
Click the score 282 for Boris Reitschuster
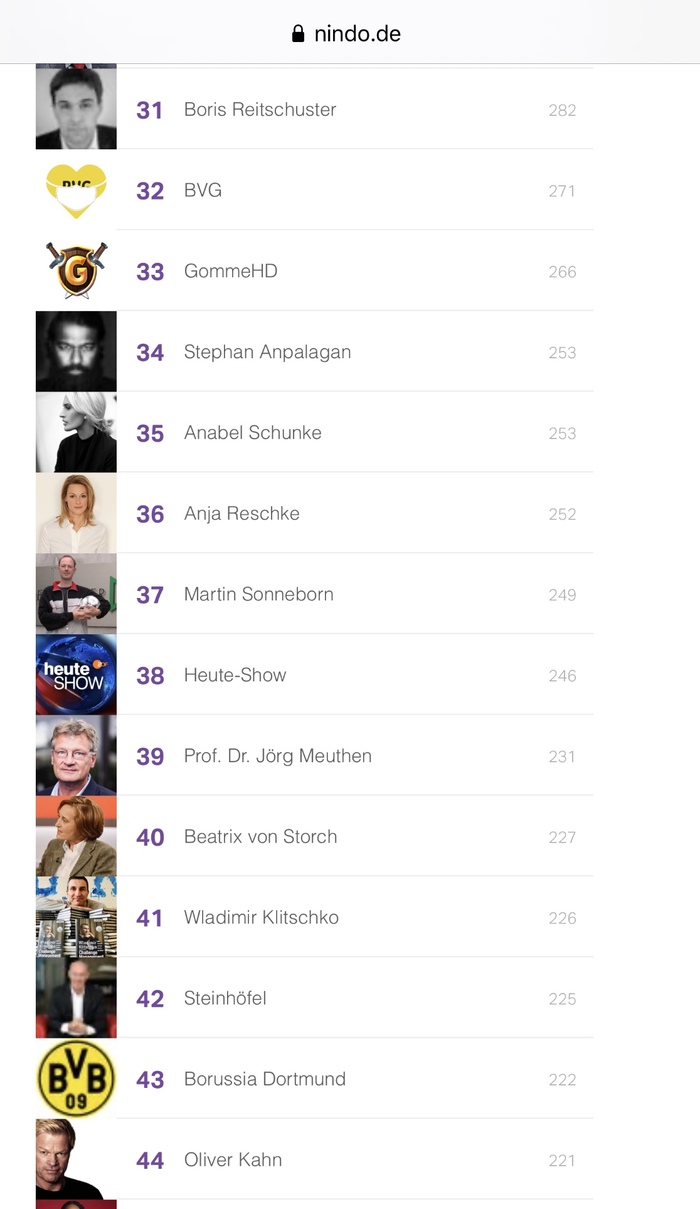[x=562, y=110]
